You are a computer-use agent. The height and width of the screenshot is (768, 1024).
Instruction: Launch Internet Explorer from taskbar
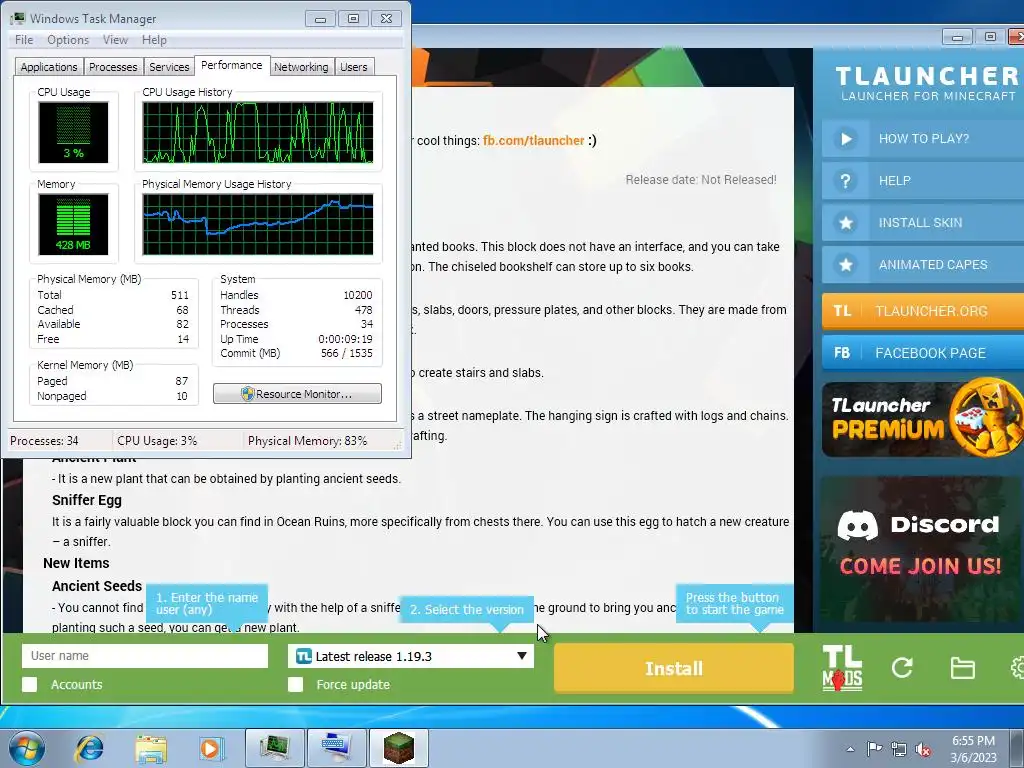89,748
